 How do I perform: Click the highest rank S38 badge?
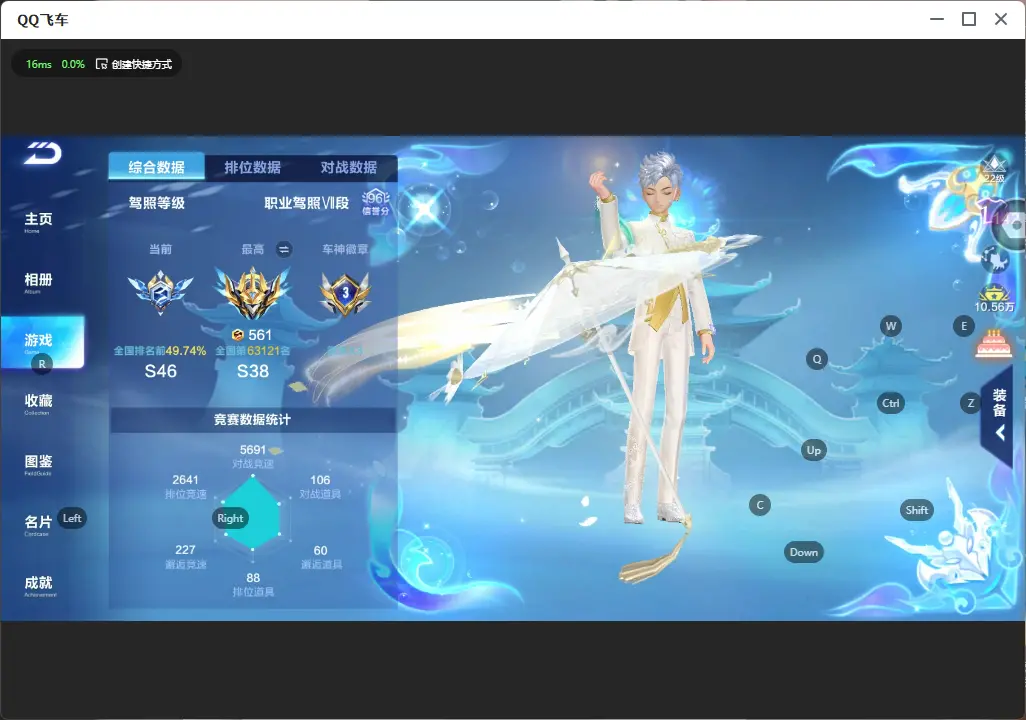point(253,292)
